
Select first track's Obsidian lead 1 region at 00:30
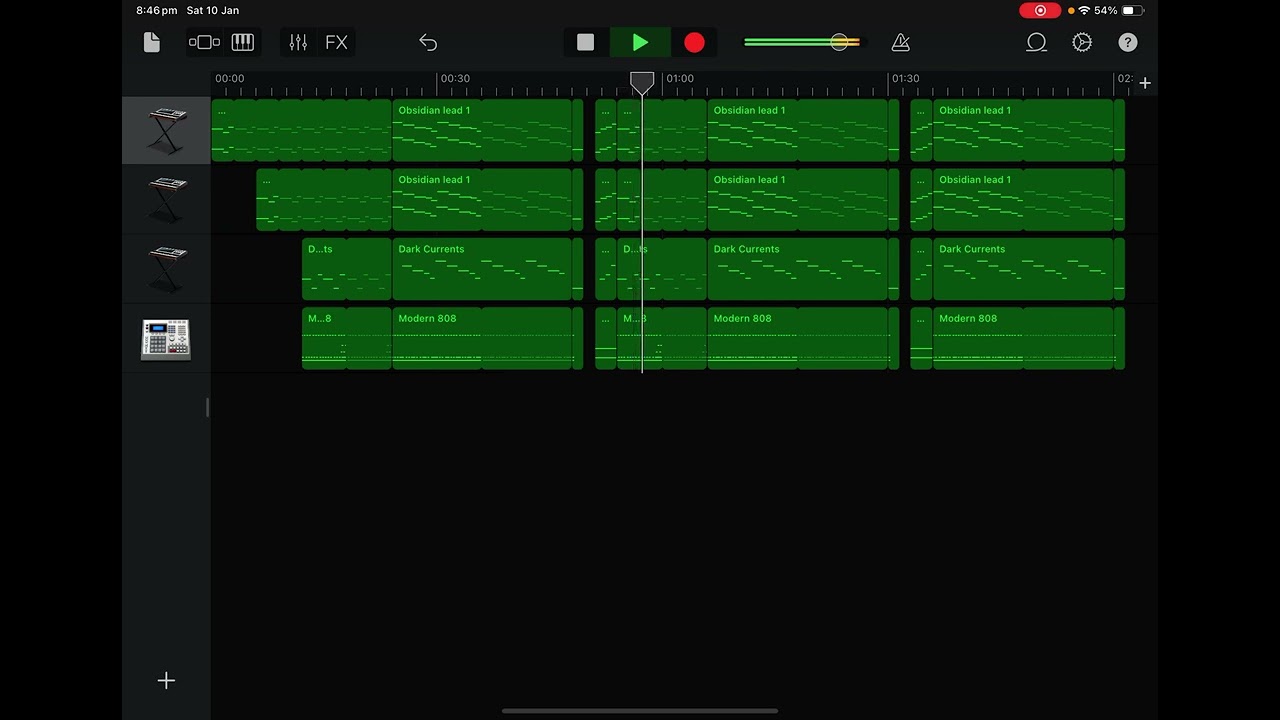pos(482,130)
